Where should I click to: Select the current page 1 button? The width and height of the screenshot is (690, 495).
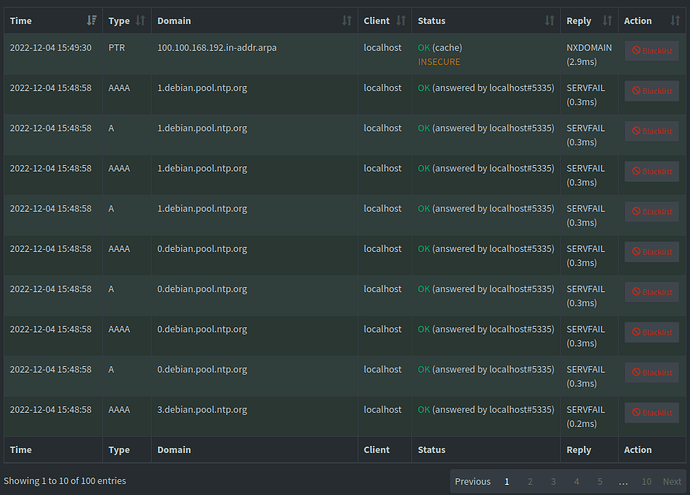coord(507,482)
